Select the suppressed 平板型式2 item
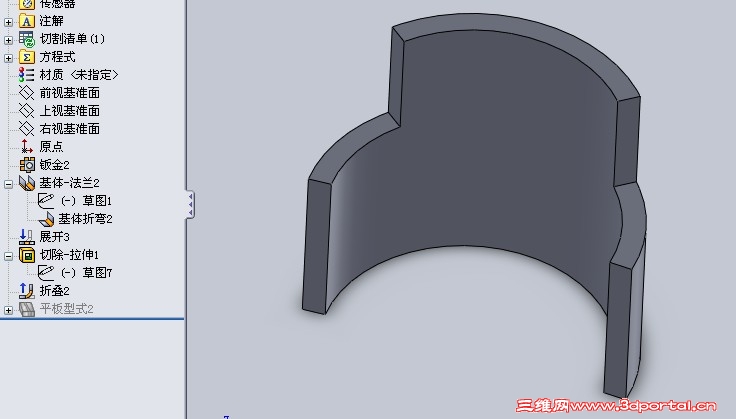The width and height of the screenshot is (736, 419). [x=66, y=309]
